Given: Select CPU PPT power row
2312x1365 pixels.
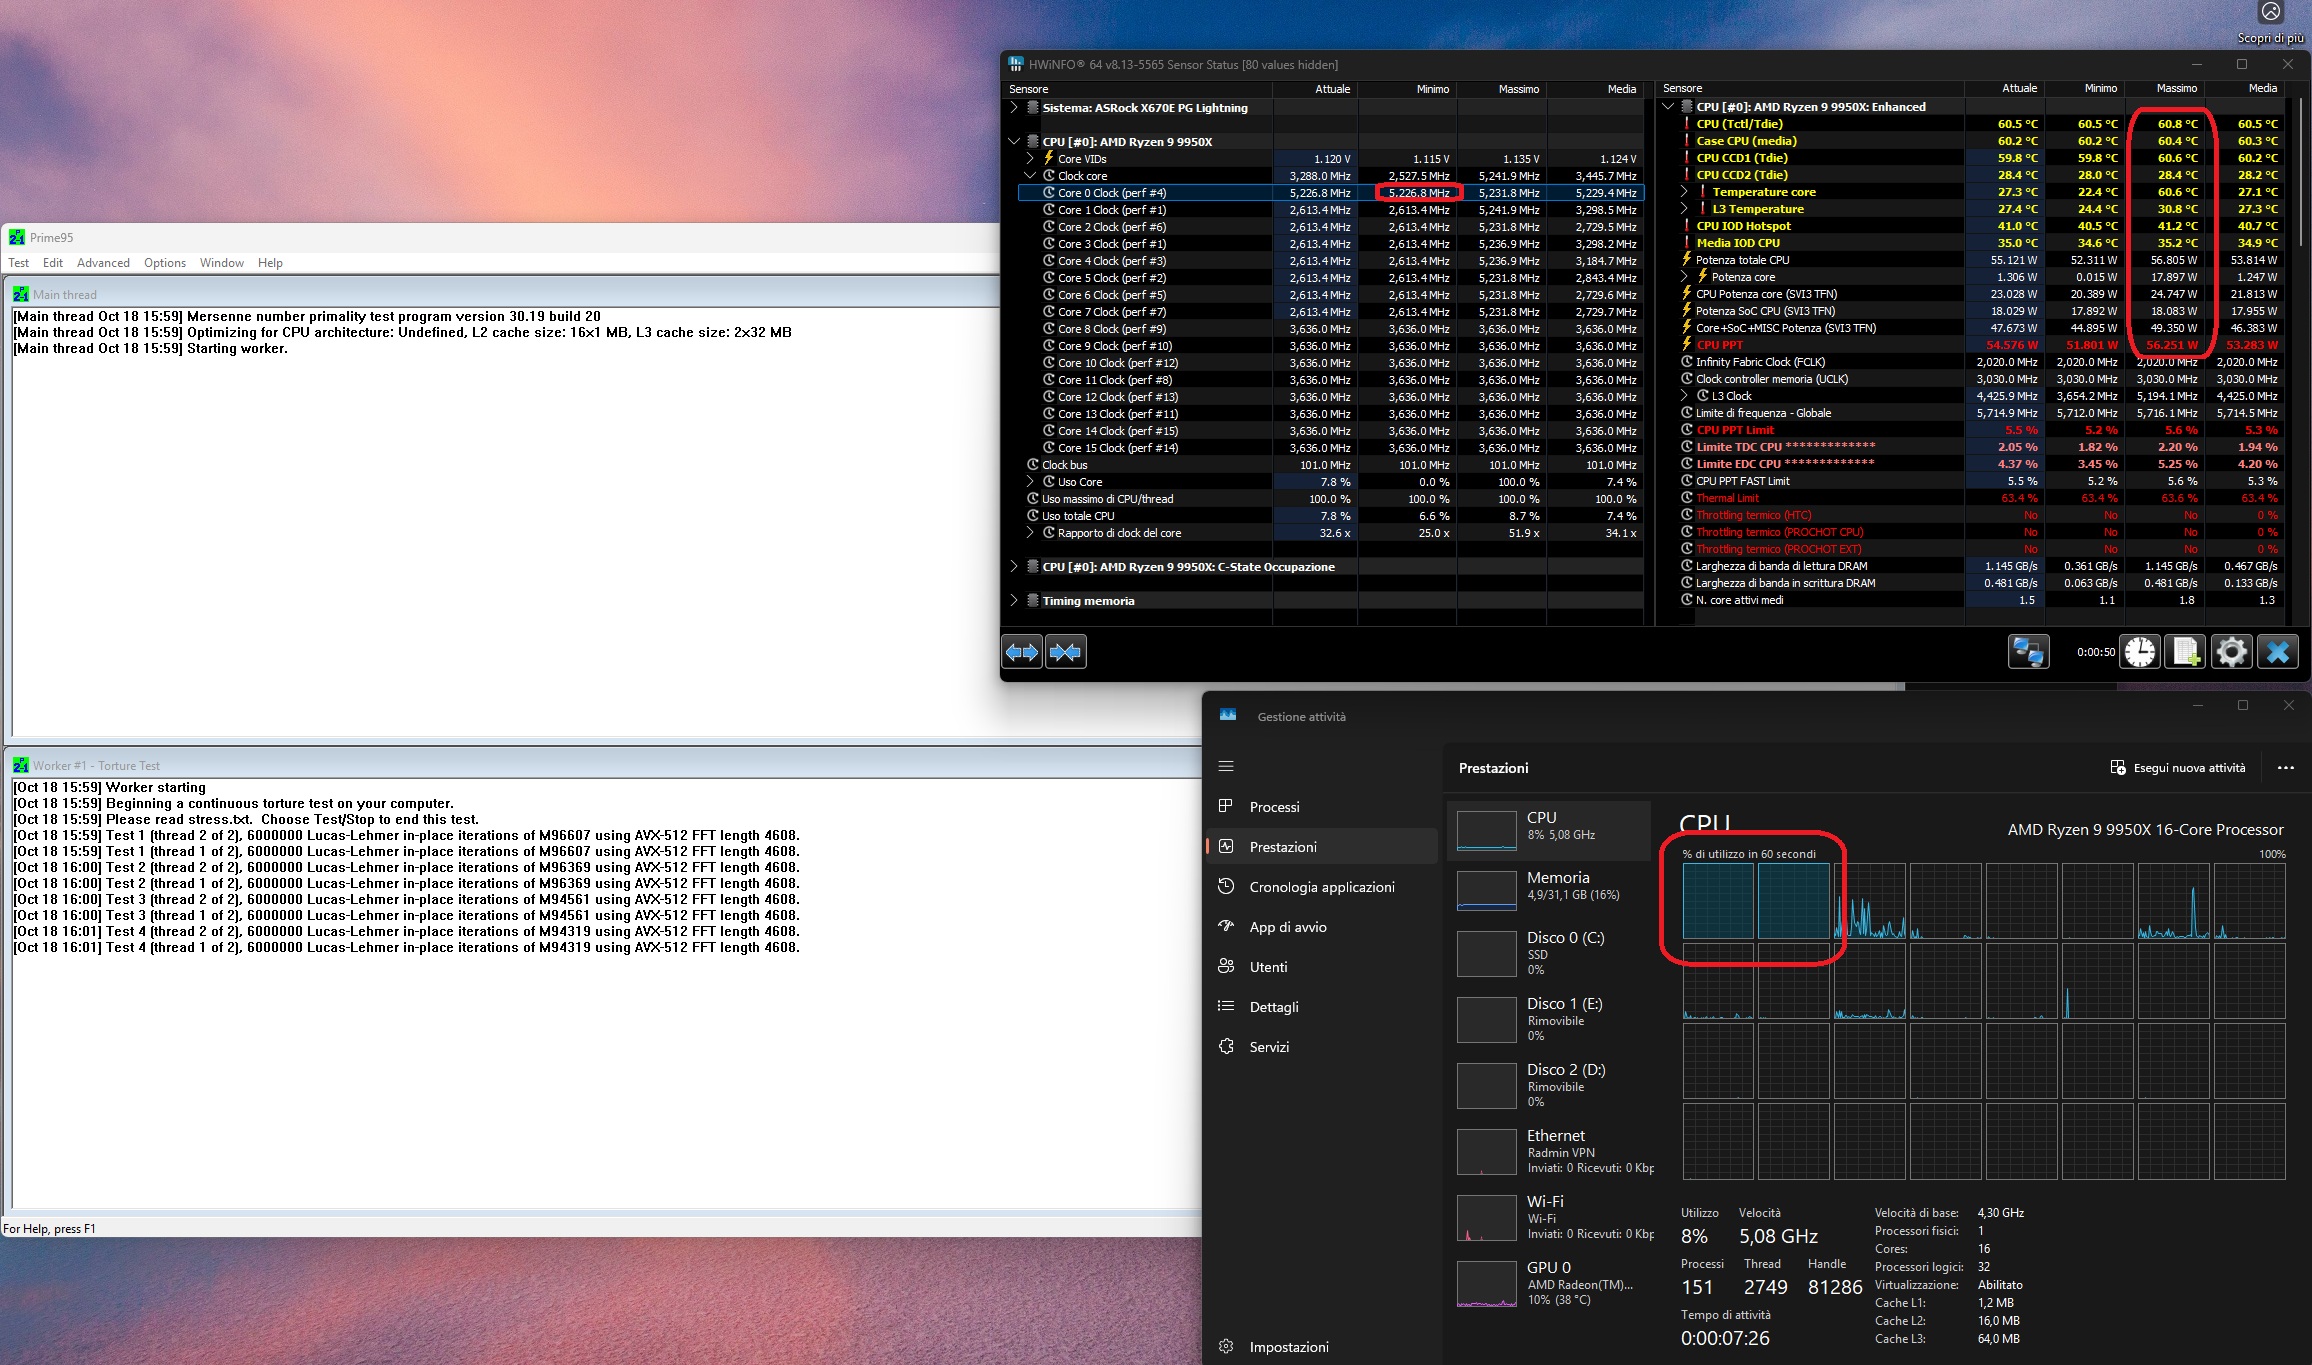Looking at the screenshot, I should [x=1972, y=345].
